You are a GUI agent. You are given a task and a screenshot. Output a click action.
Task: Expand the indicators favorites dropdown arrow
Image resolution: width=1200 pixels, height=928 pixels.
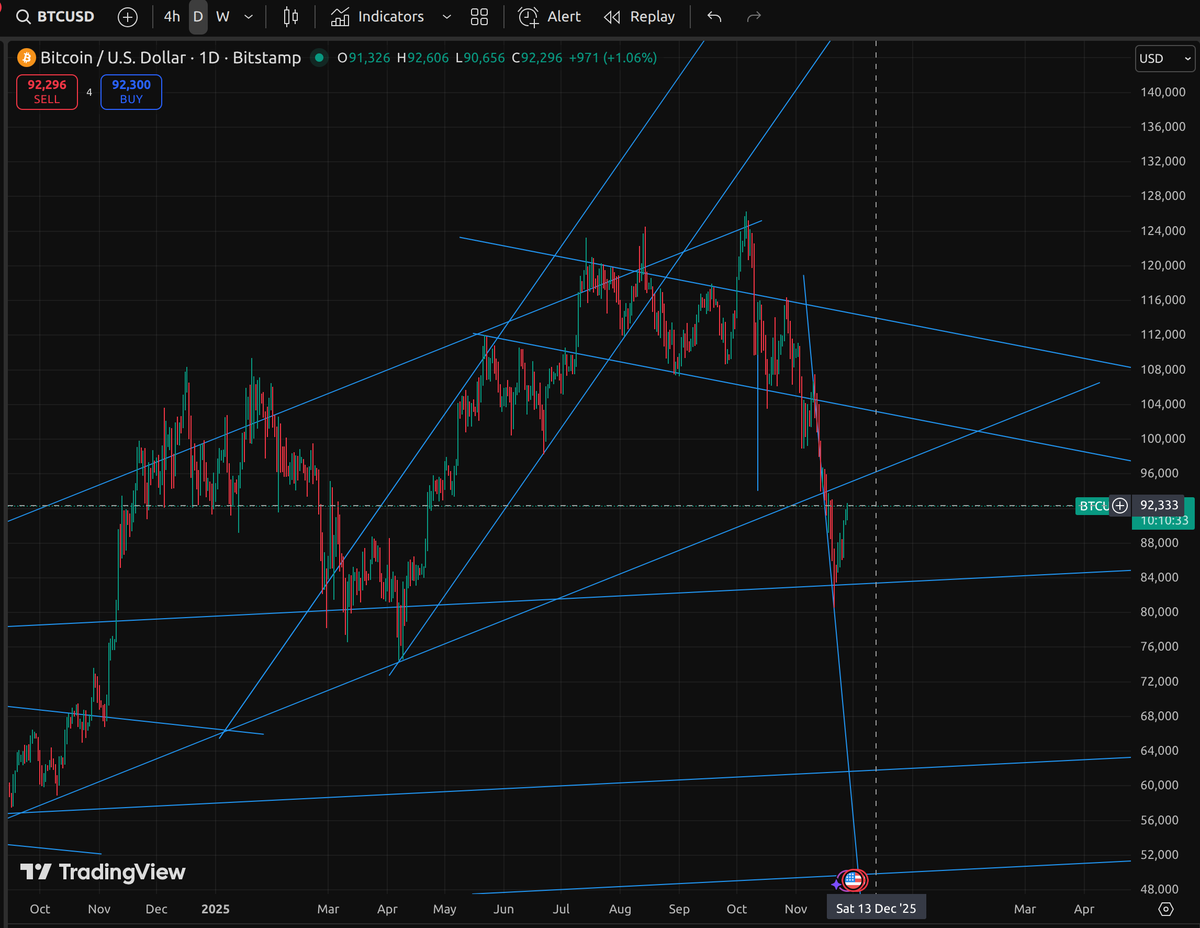pyautogui.click(x=446, y=16)
